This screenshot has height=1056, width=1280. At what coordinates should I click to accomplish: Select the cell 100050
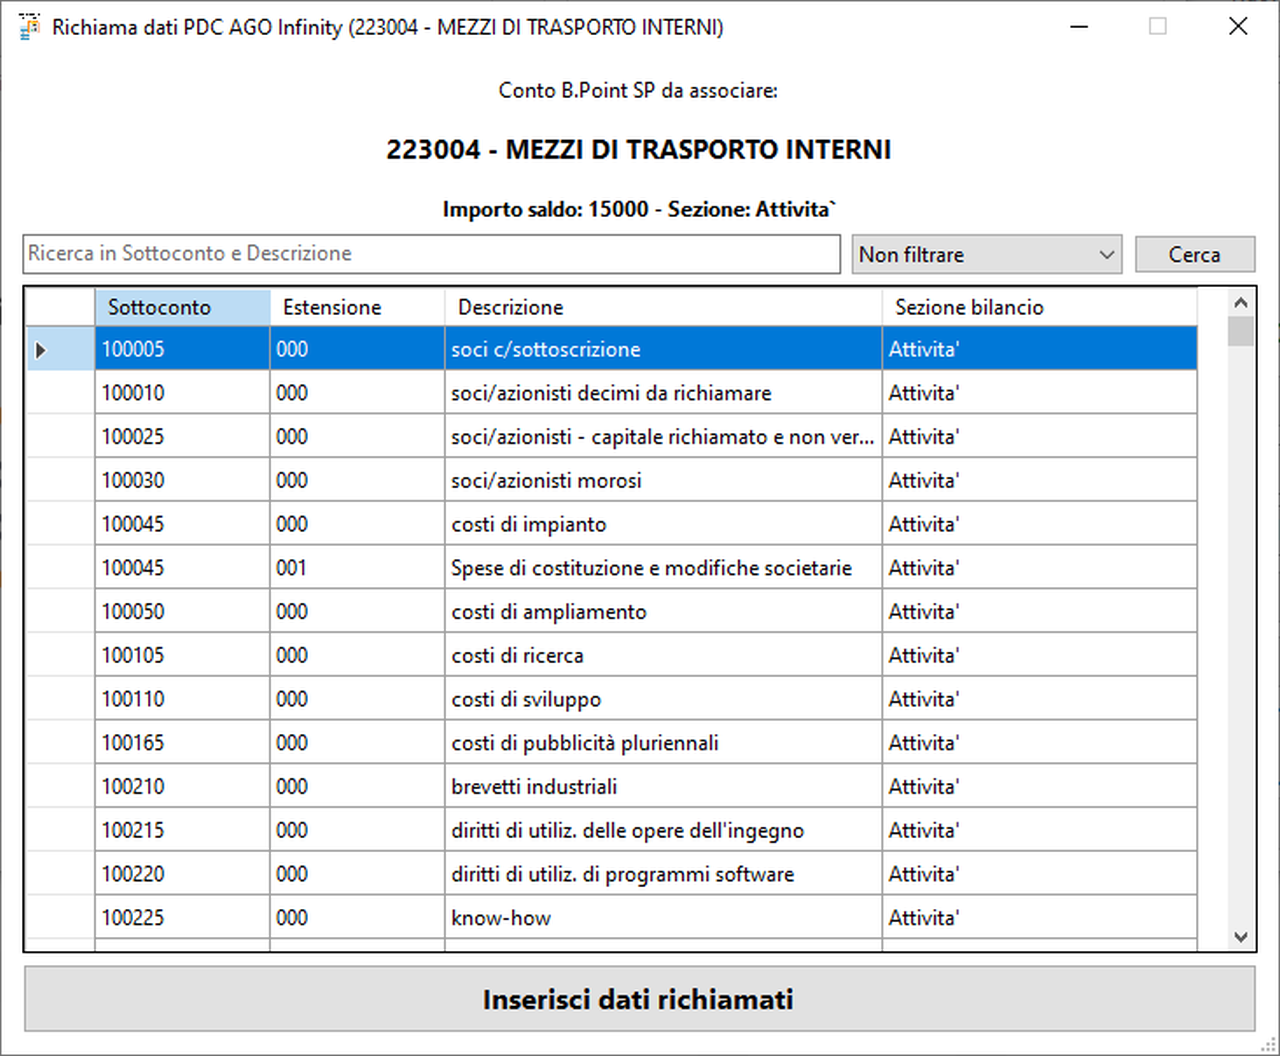tap(183, 612)
